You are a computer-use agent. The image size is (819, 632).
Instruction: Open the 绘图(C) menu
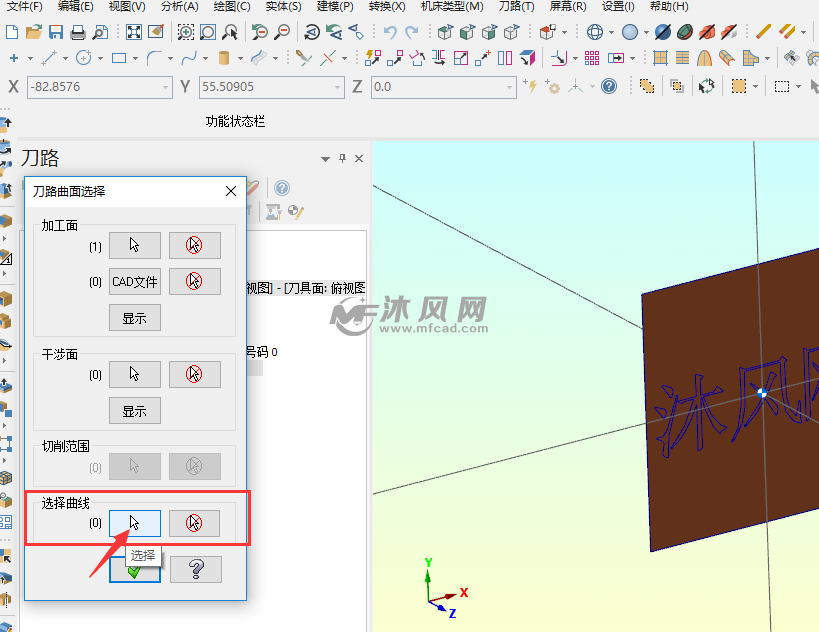pyautogui.click(x=232, y=6)
